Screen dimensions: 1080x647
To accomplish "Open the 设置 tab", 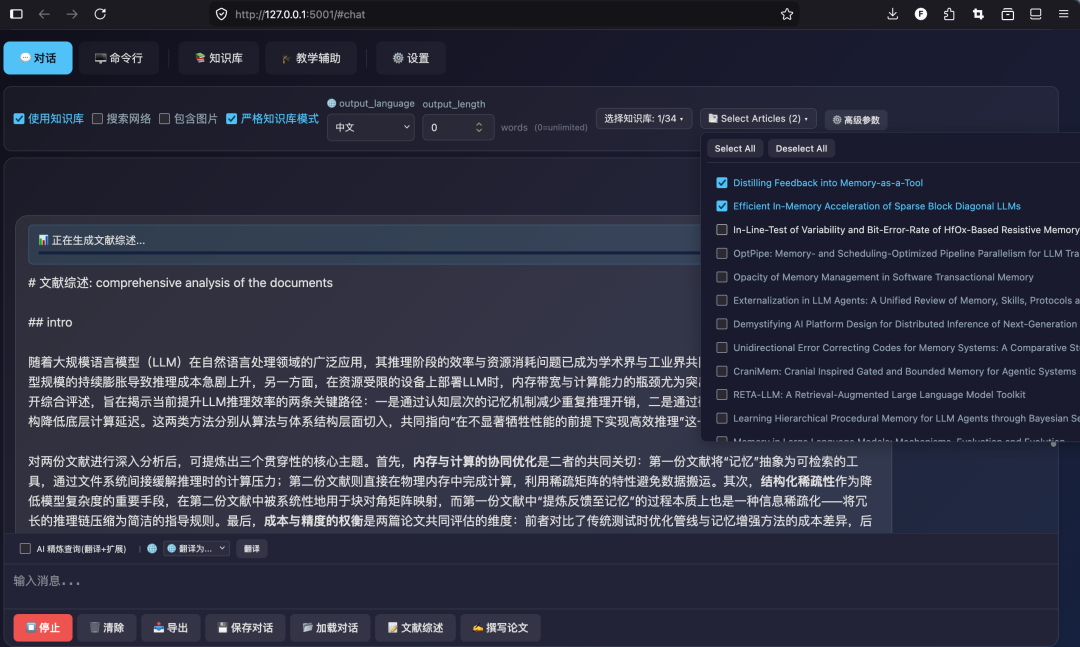I will pyautogui.click(x=411, y=58).
